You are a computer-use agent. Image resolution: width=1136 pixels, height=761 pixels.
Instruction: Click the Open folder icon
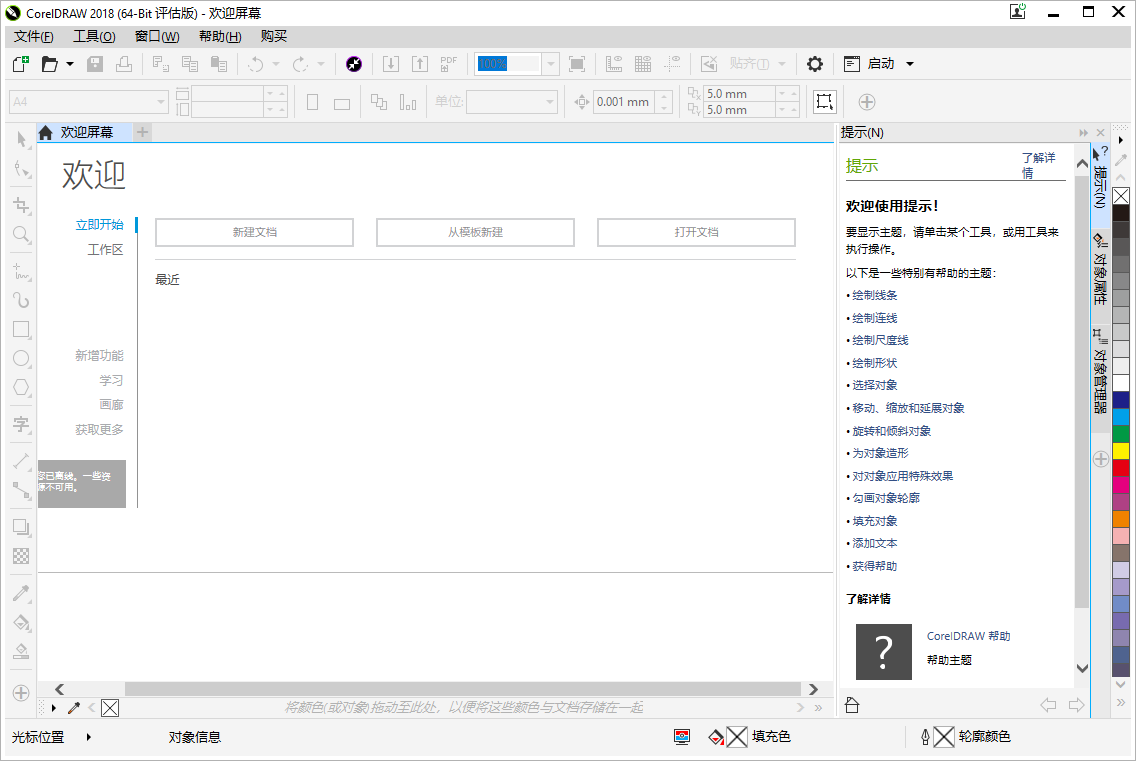coord(49,64)
